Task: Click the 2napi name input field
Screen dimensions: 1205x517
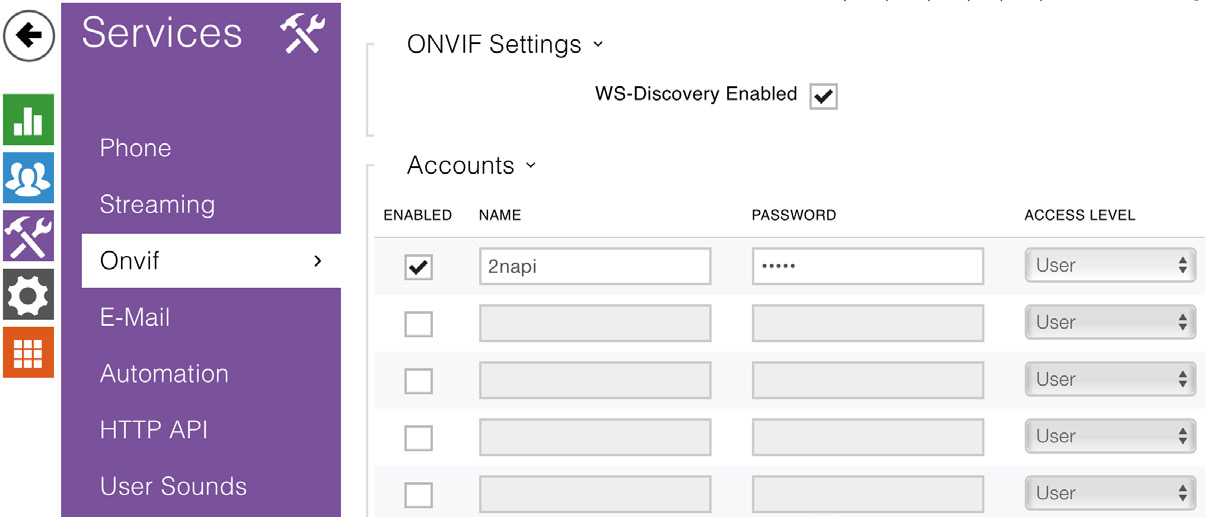Action: pos(594,267)
